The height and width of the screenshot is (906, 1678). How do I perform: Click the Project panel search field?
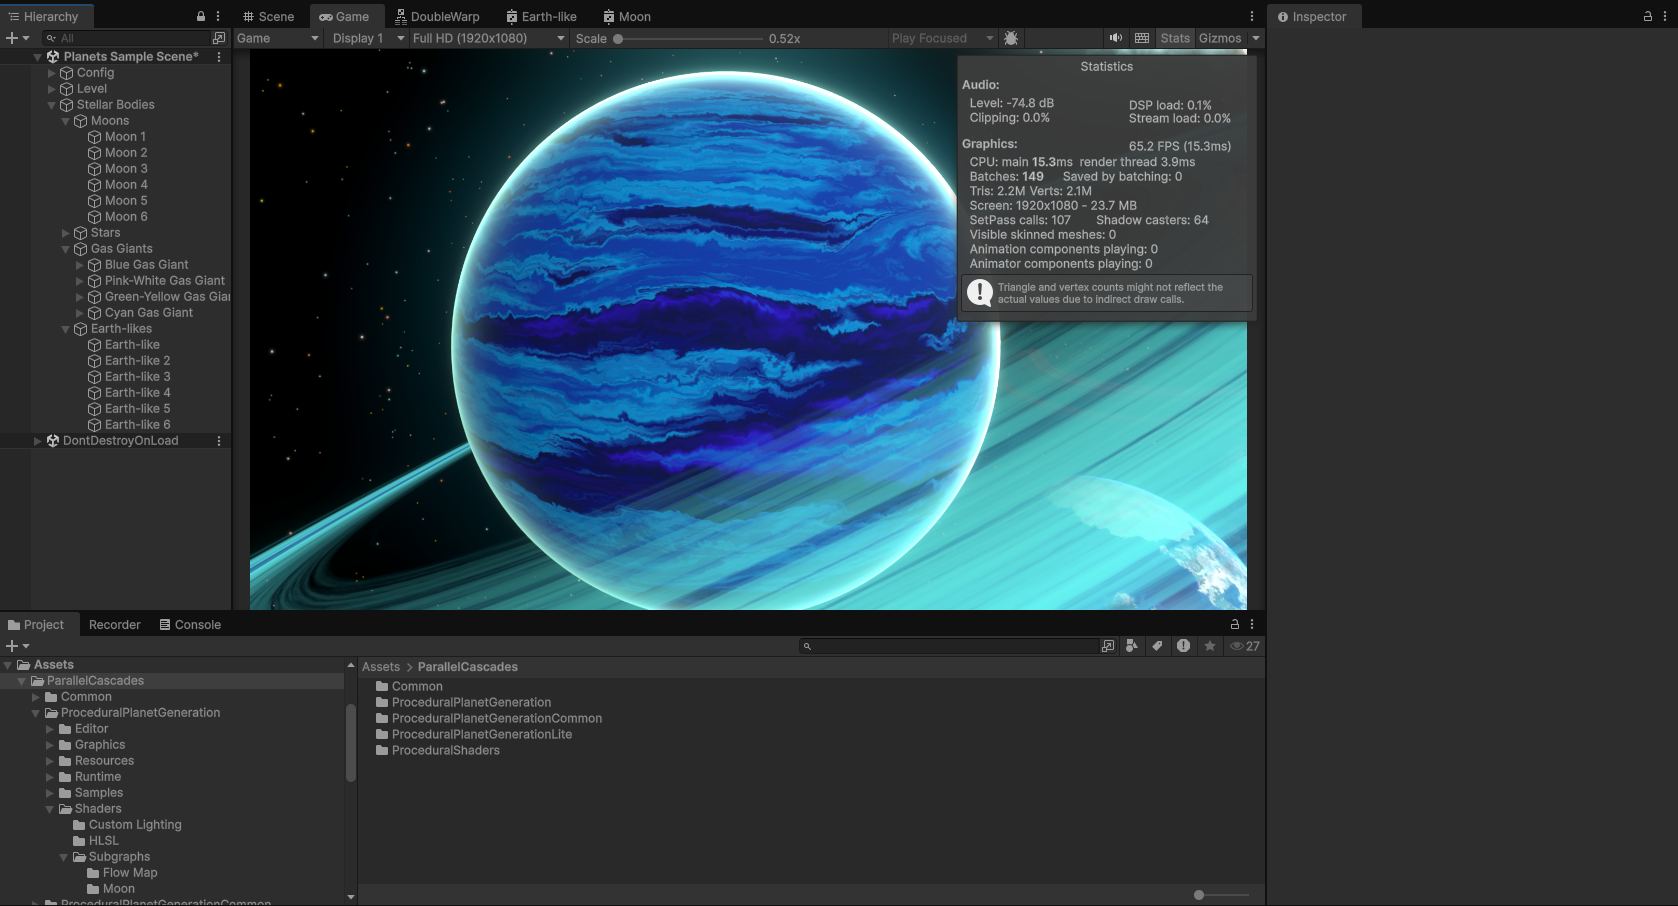click(x=950, y=646)
